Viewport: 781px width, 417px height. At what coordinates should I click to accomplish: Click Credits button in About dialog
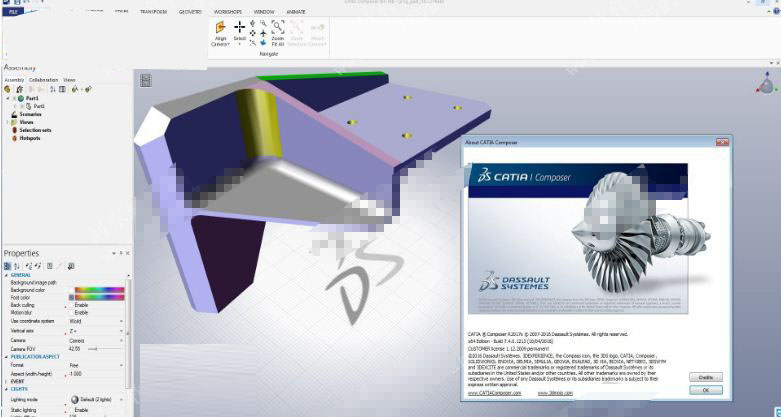(706, 377)
